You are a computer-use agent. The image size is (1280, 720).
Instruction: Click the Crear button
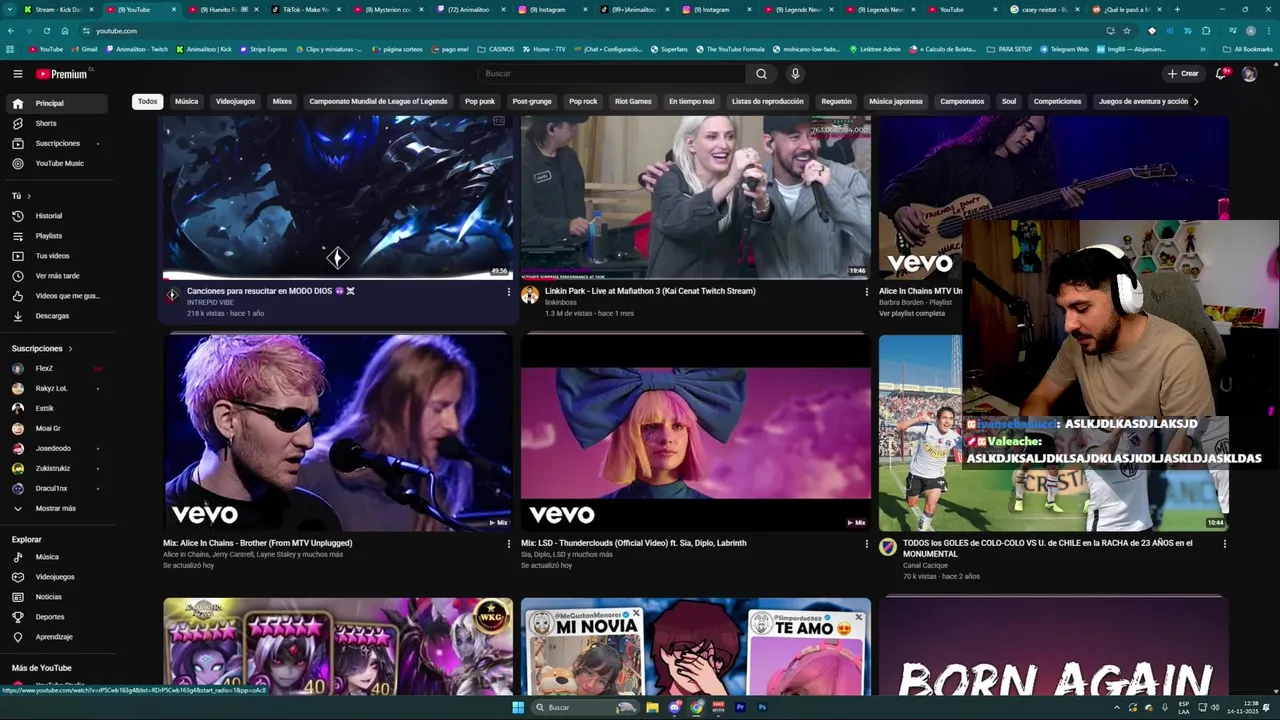[1182, 74]
